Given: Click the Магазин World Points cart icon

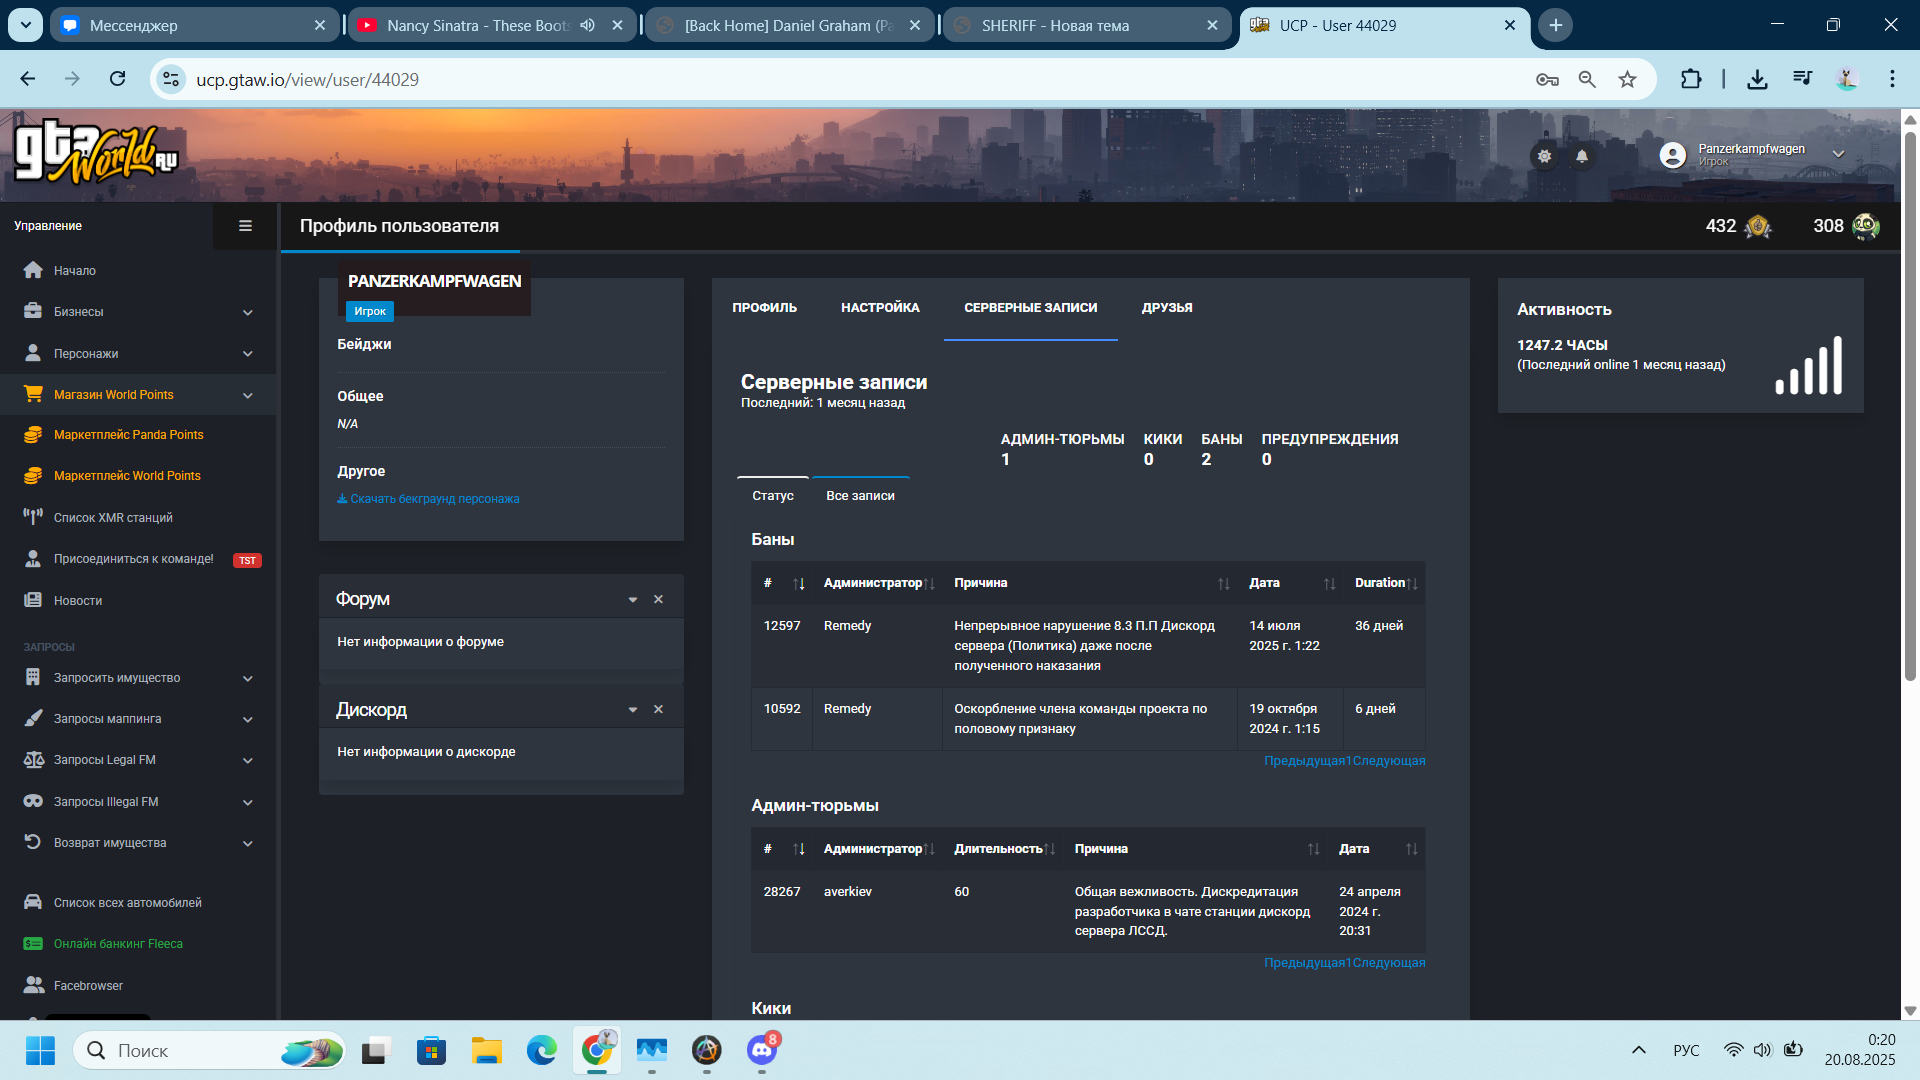Looking at the screenshot, I should point(33,394).
